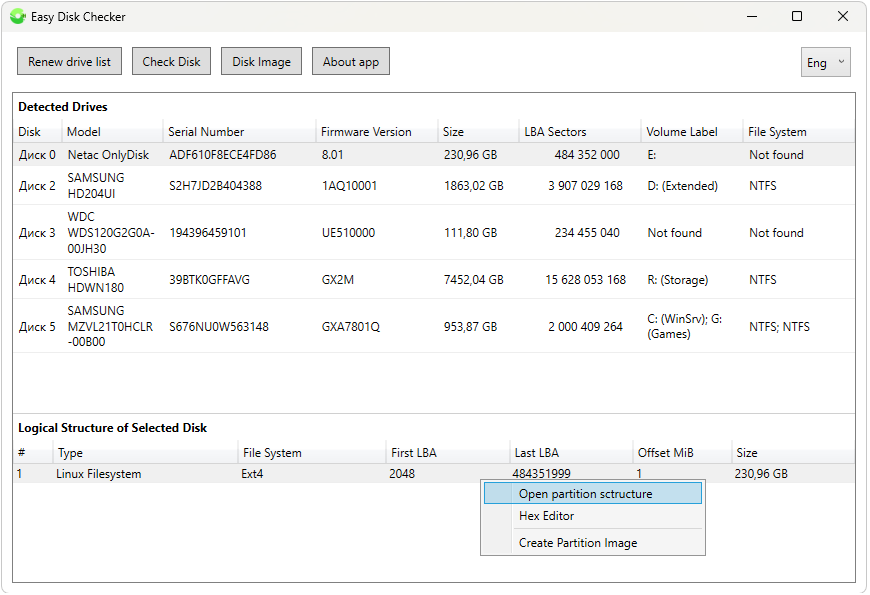Click the 'Renew drive list' button
Viewport: 870px width, 595px height.
(x=69, y=61)
